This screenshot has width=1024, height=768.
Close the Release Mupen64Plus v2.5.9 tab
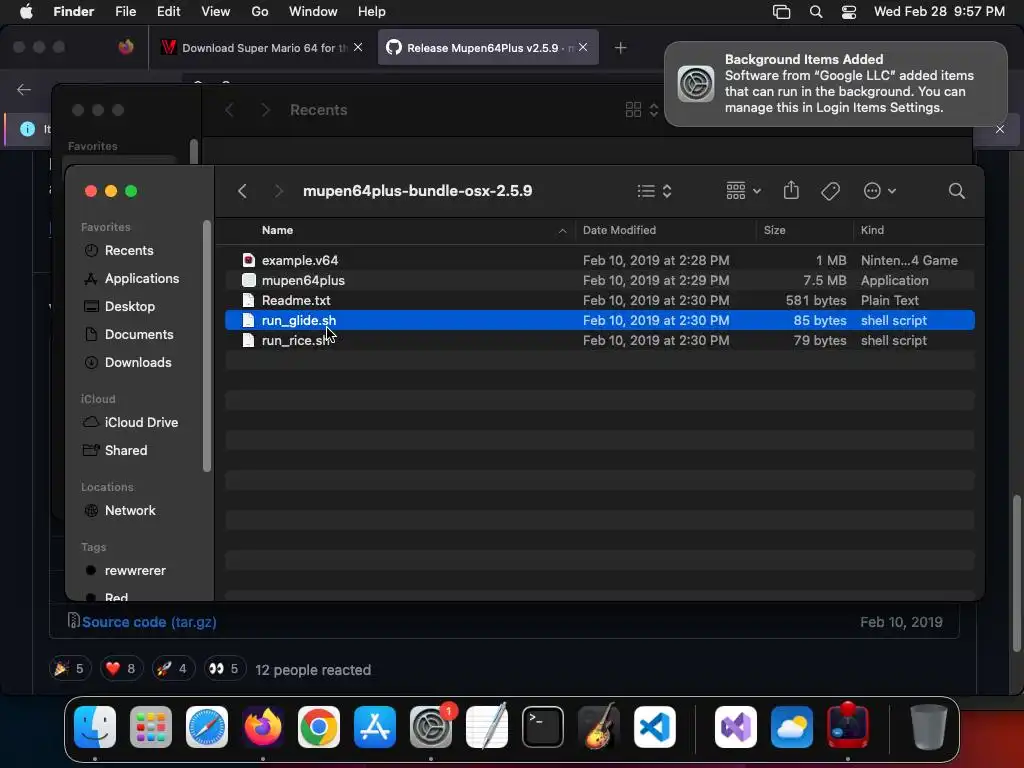coord(583,47)
